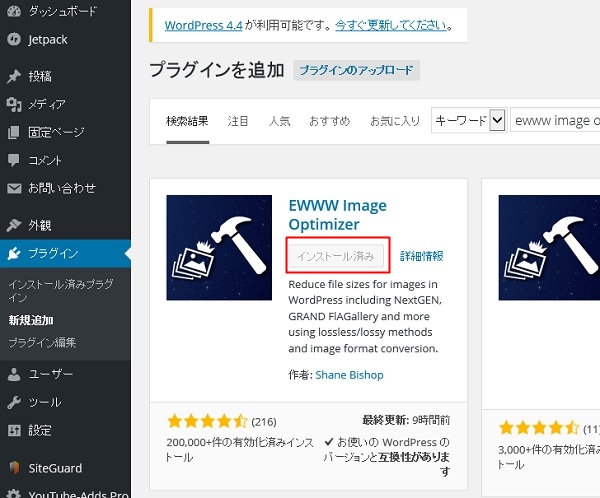Open author Shane Bishop link

click(x=349, y=375)
